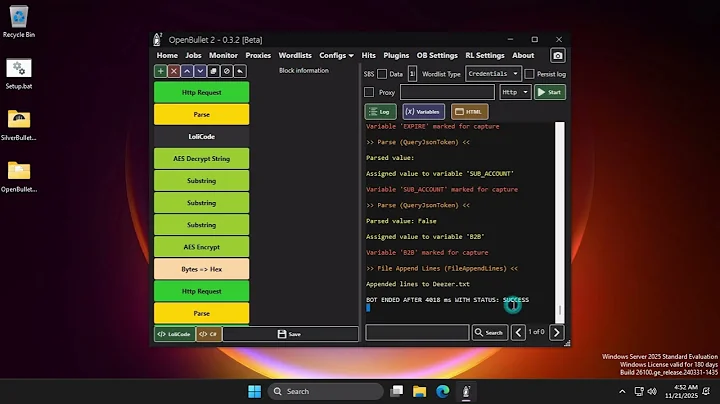Switch to OpenBullet in the taskbar
Image resolution: width=720 pixels, height=404 pixels.
coord(466,392)
